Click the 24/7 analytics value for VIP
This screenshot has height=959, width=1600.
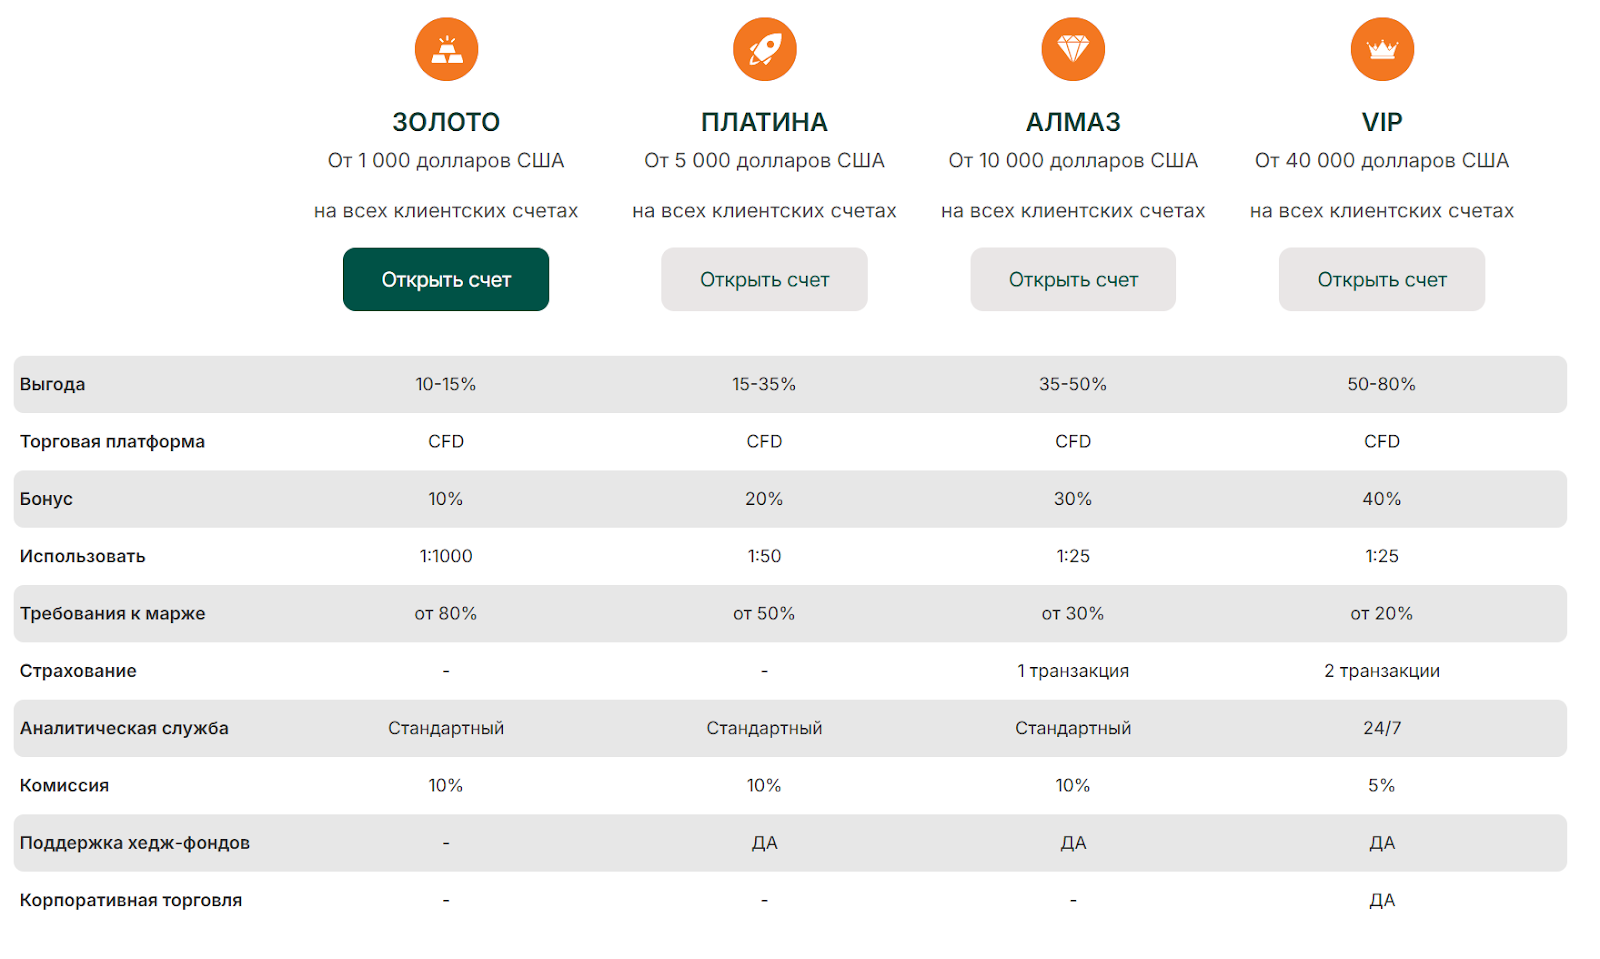pos(1382,728)
